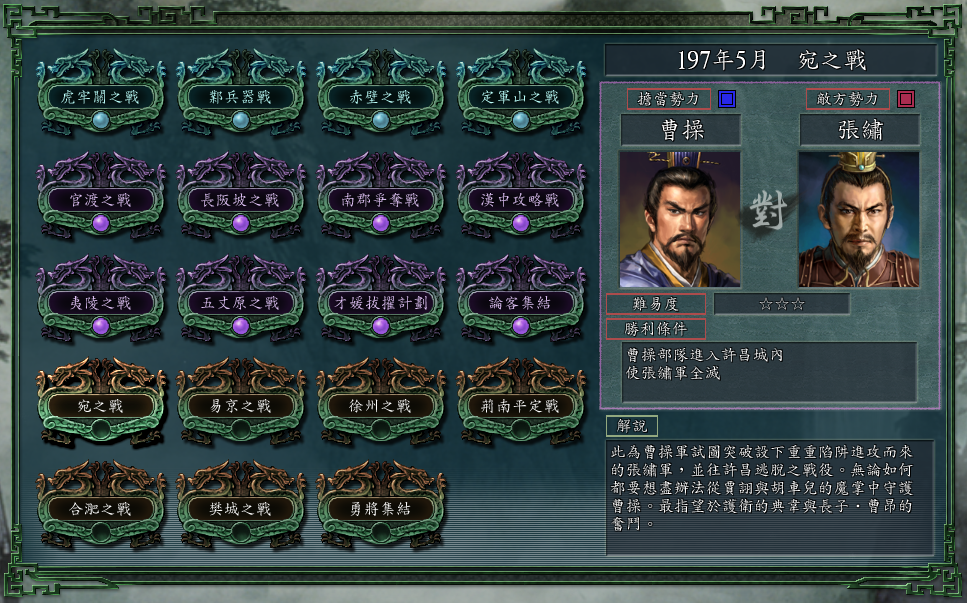Click the blue player faction color square
This screenshot has height=603, width=967.
(x=727, y=99)
